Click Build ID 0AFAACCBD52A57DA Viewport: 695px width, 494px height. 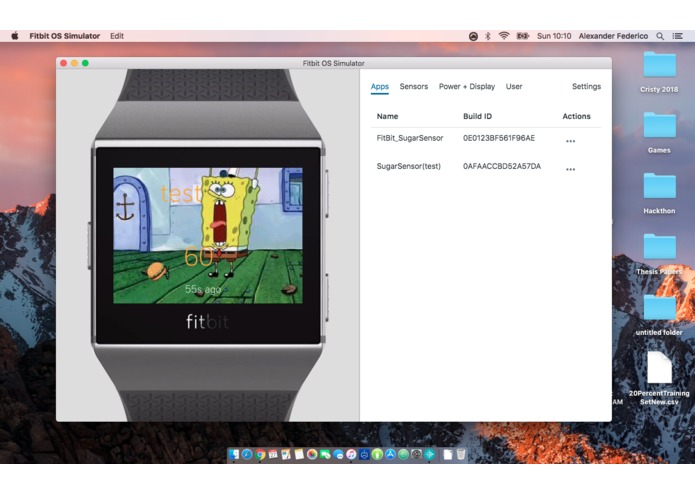pos(502,166)
